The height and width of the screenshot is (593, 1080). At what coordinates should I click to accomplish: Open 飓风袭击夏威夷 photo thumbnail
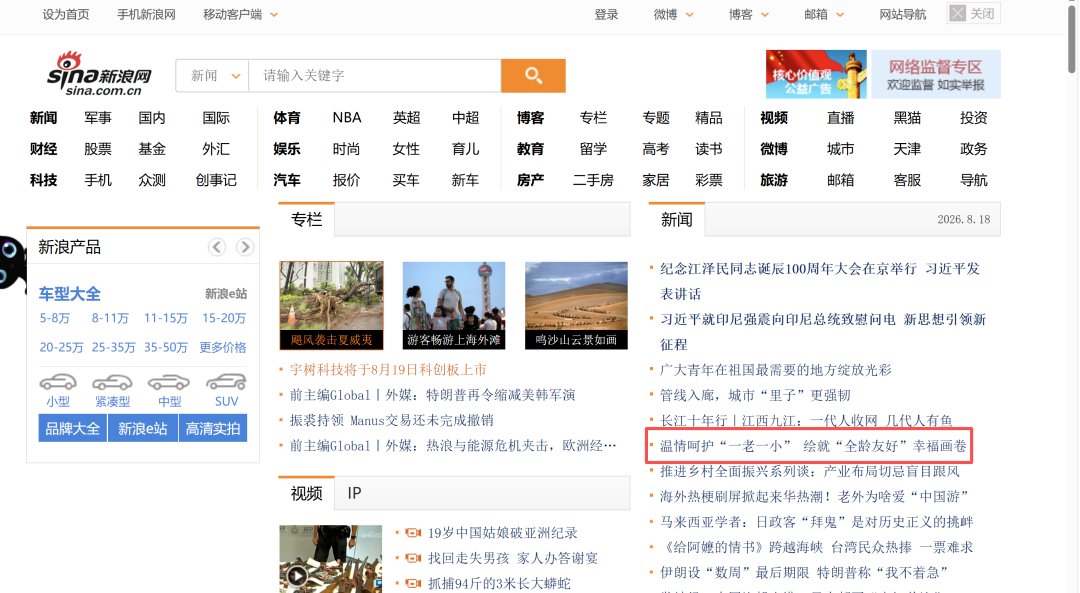[x=331, y=305]
